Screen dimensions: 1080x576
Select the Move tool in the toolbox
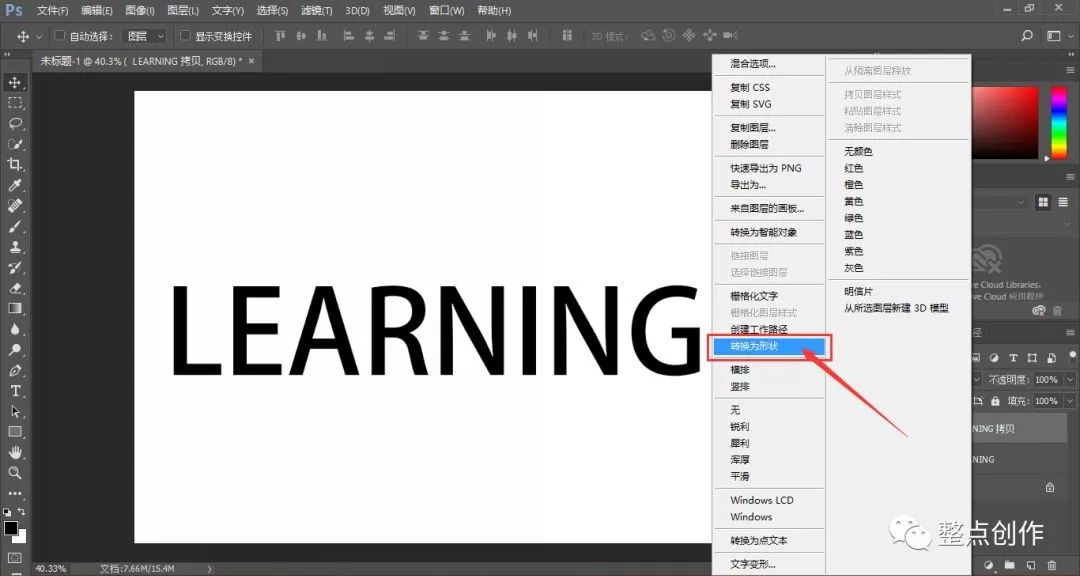[x=14, y=83]
